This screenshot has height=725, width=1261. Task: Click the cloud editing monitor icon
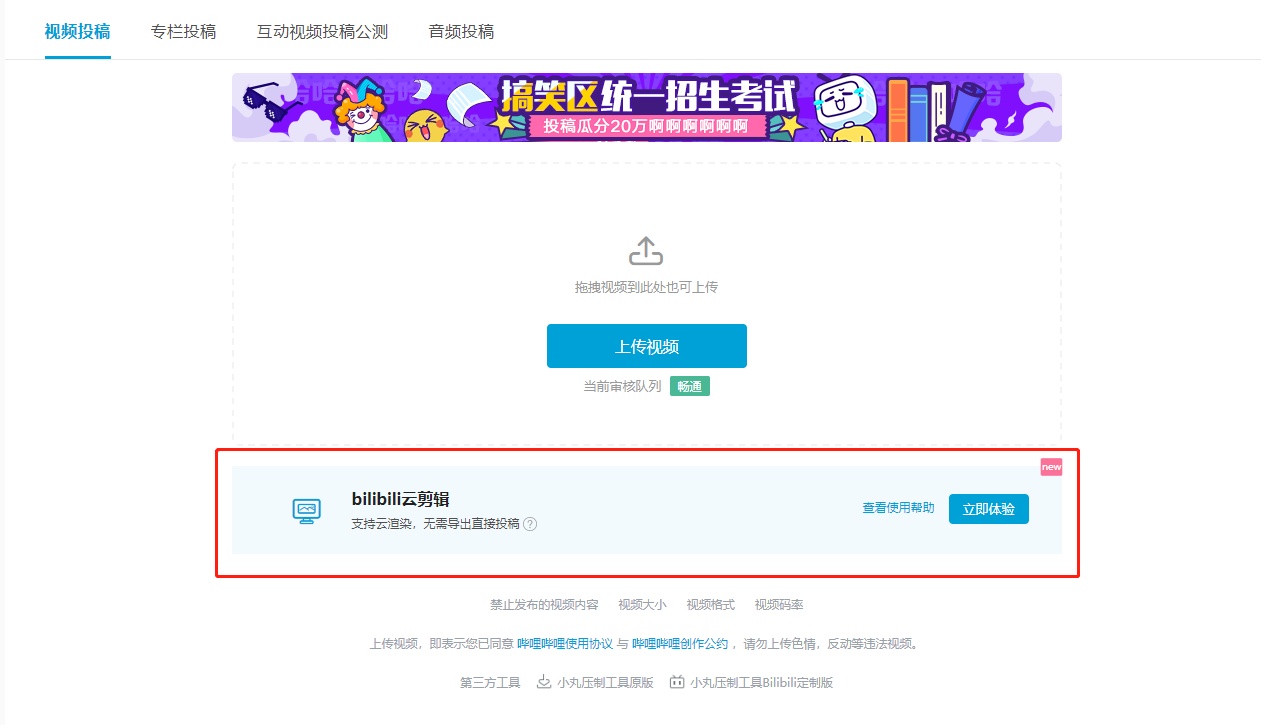pos(307,511)
